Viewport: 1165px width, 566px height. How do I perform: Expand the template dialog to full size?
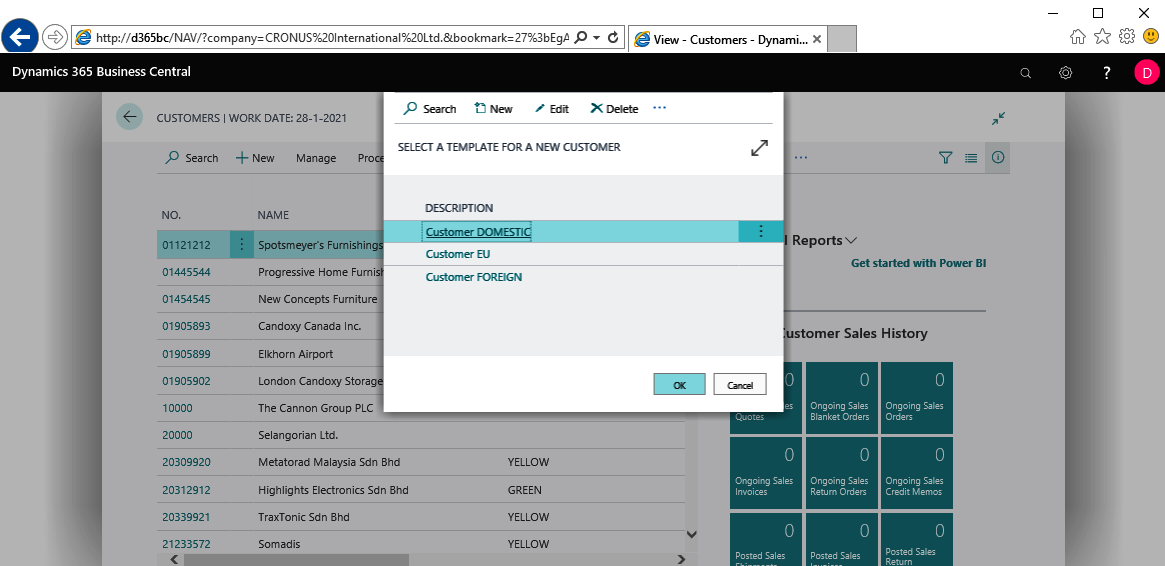click(759, 147)
